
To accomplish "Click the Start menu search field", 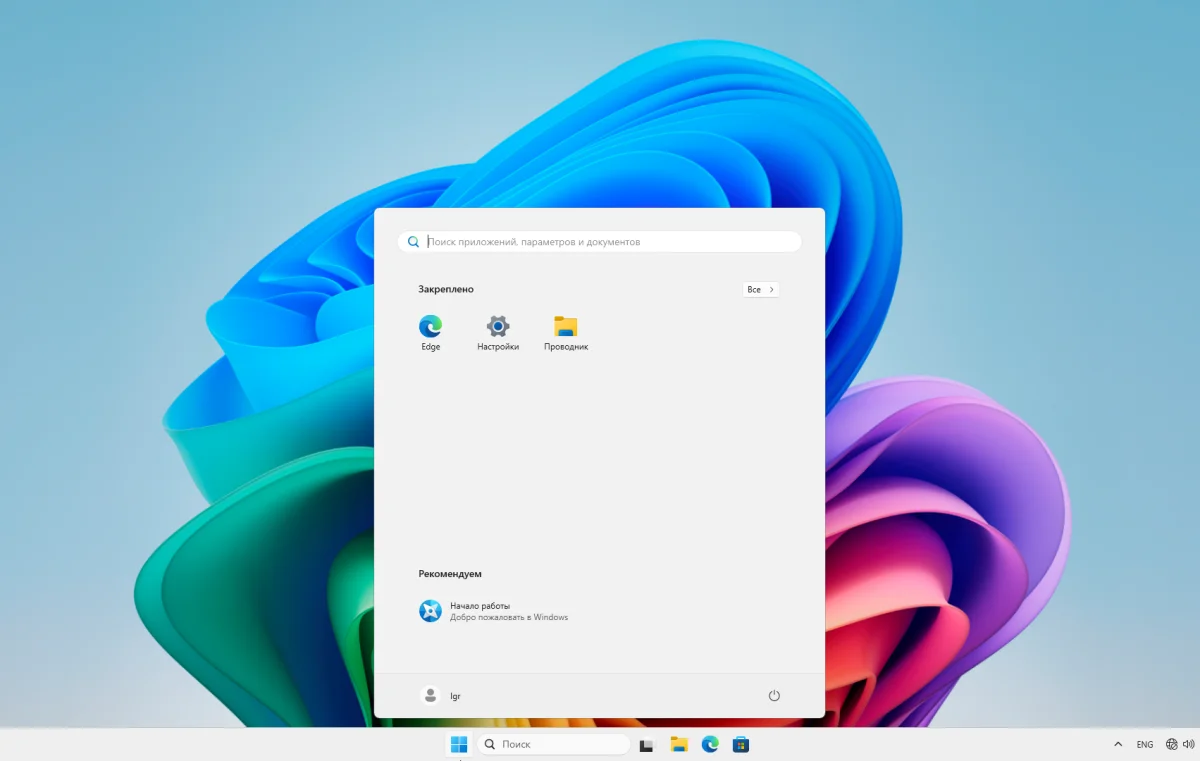I will click(610, 242).
